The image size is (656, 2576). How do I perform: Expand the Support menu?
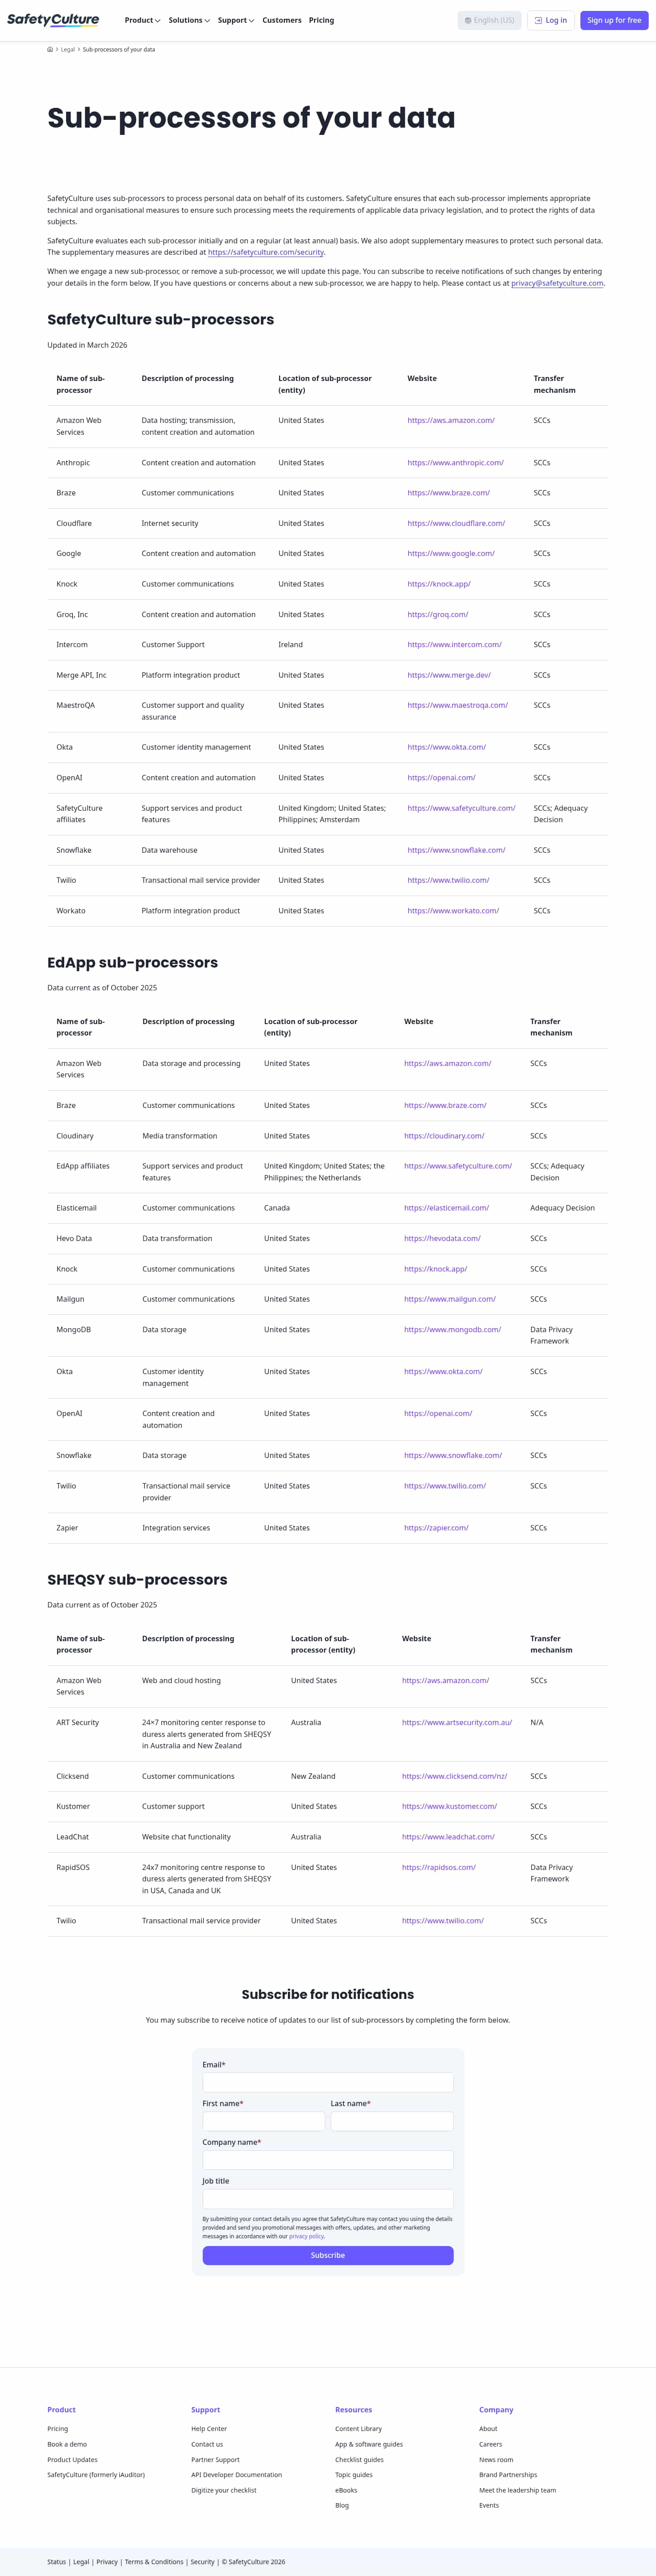pyautogui.click(x=236, y=20)
